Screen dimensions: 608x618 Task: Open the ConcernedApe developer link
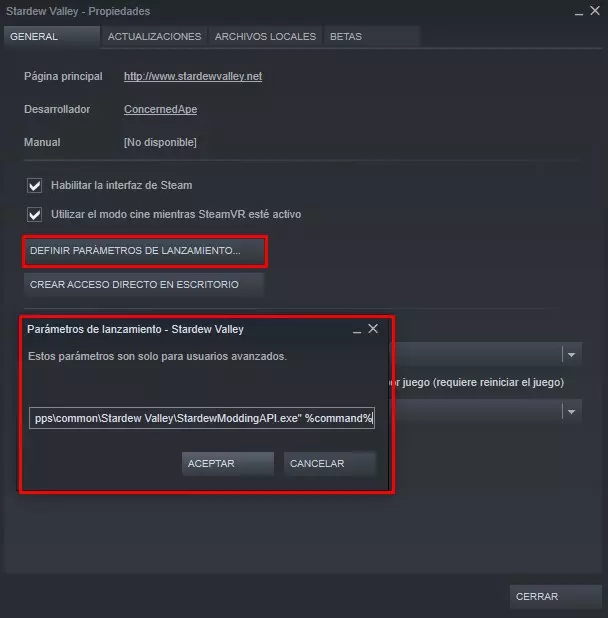click(x=160, y=109)
